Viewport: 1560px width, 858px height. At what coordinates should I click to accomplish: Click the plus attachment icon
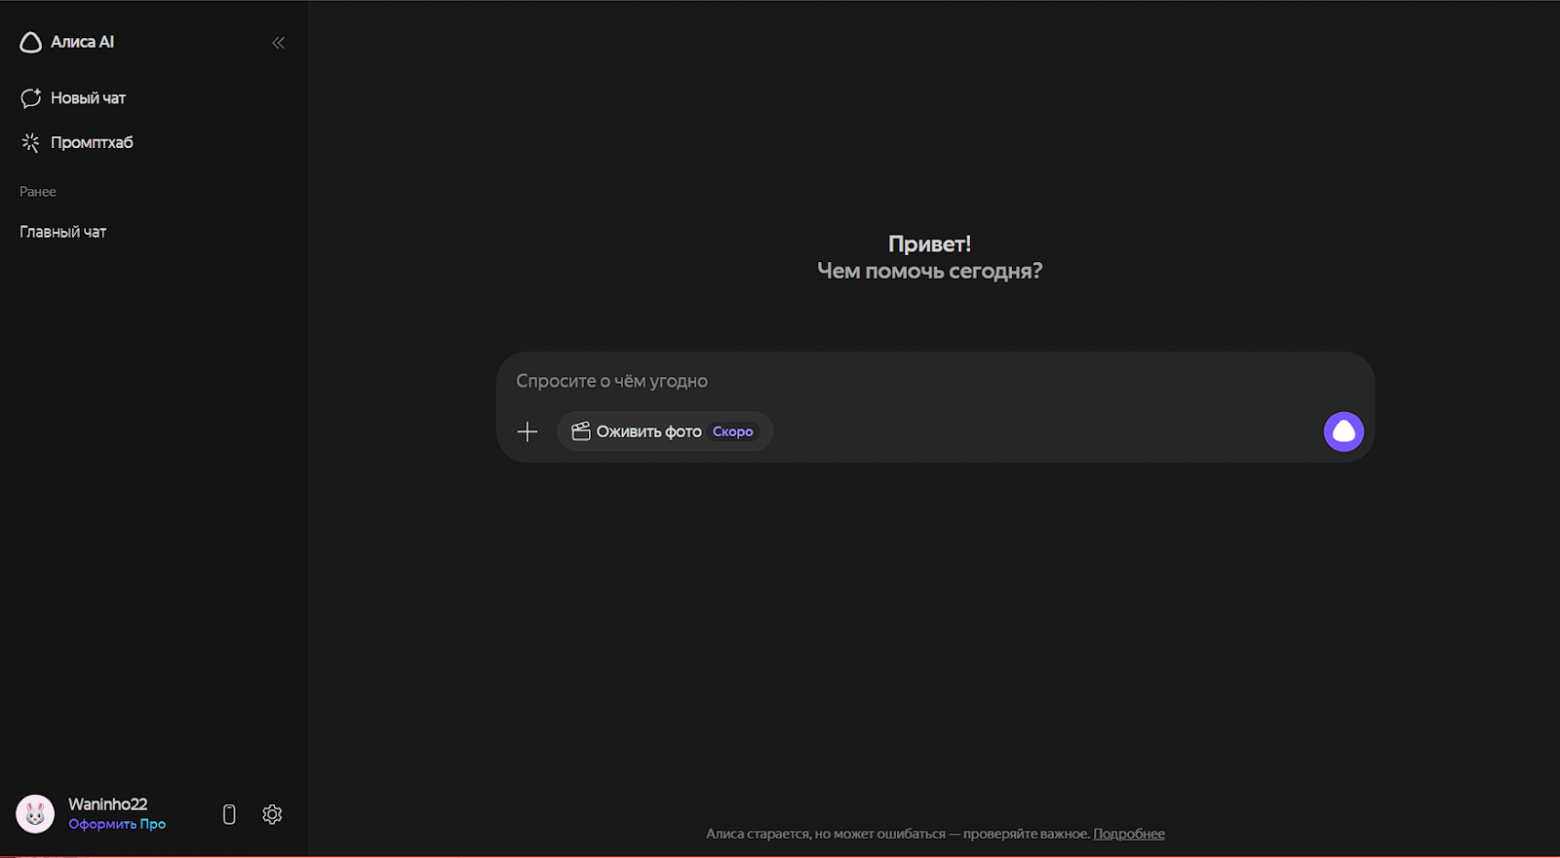pos(527,431)
